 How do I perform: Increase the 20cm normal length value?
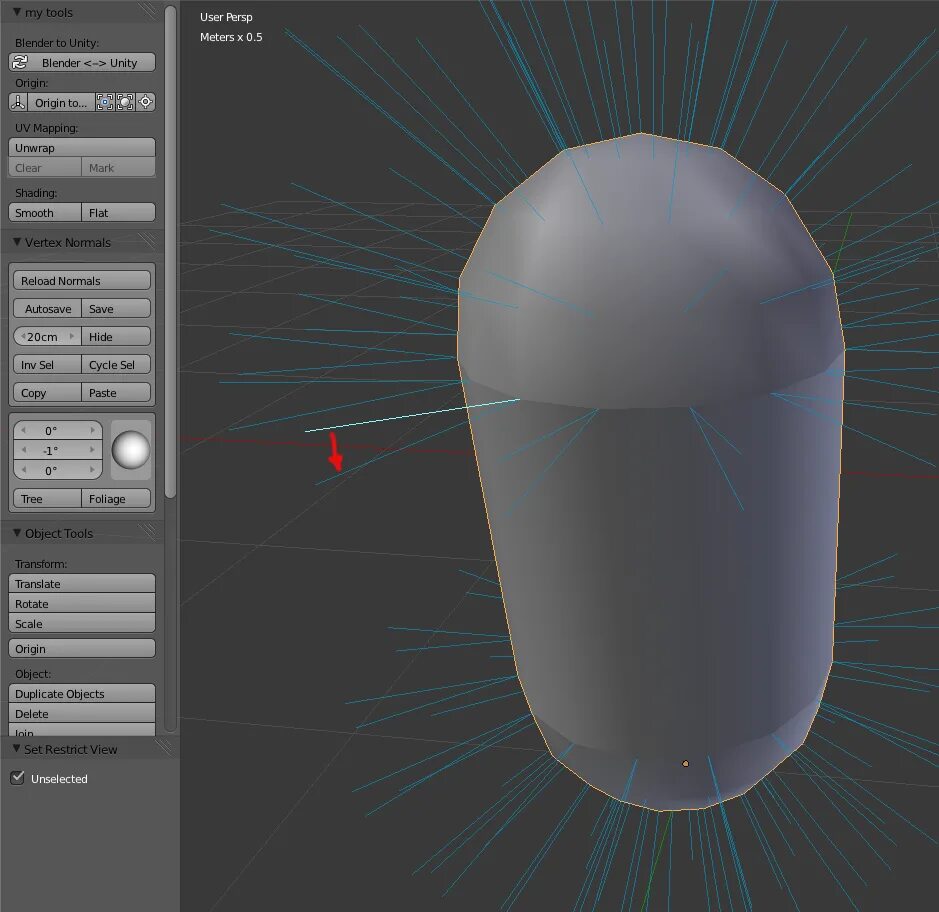pos(72,337)
